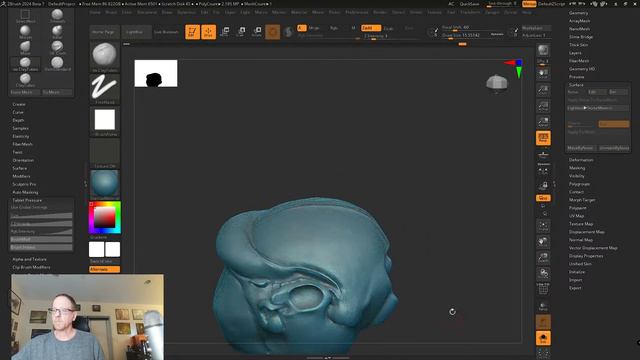
Task: Open the Document menu
Action: pyautogui.click(x=147, y=12)
